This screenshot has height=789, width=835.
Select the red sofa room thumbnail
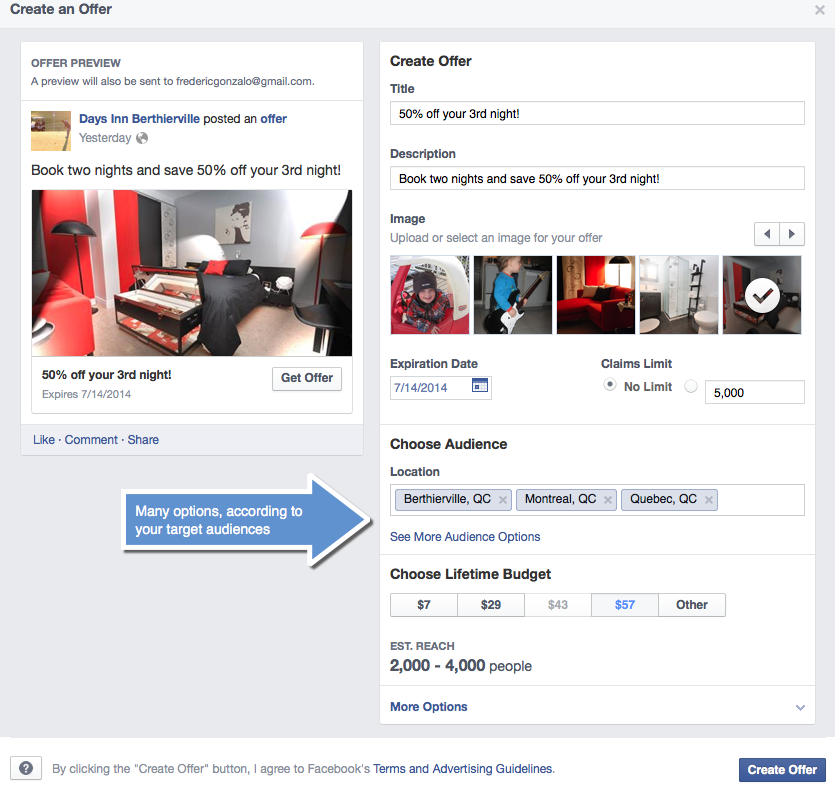pos(596,295)
